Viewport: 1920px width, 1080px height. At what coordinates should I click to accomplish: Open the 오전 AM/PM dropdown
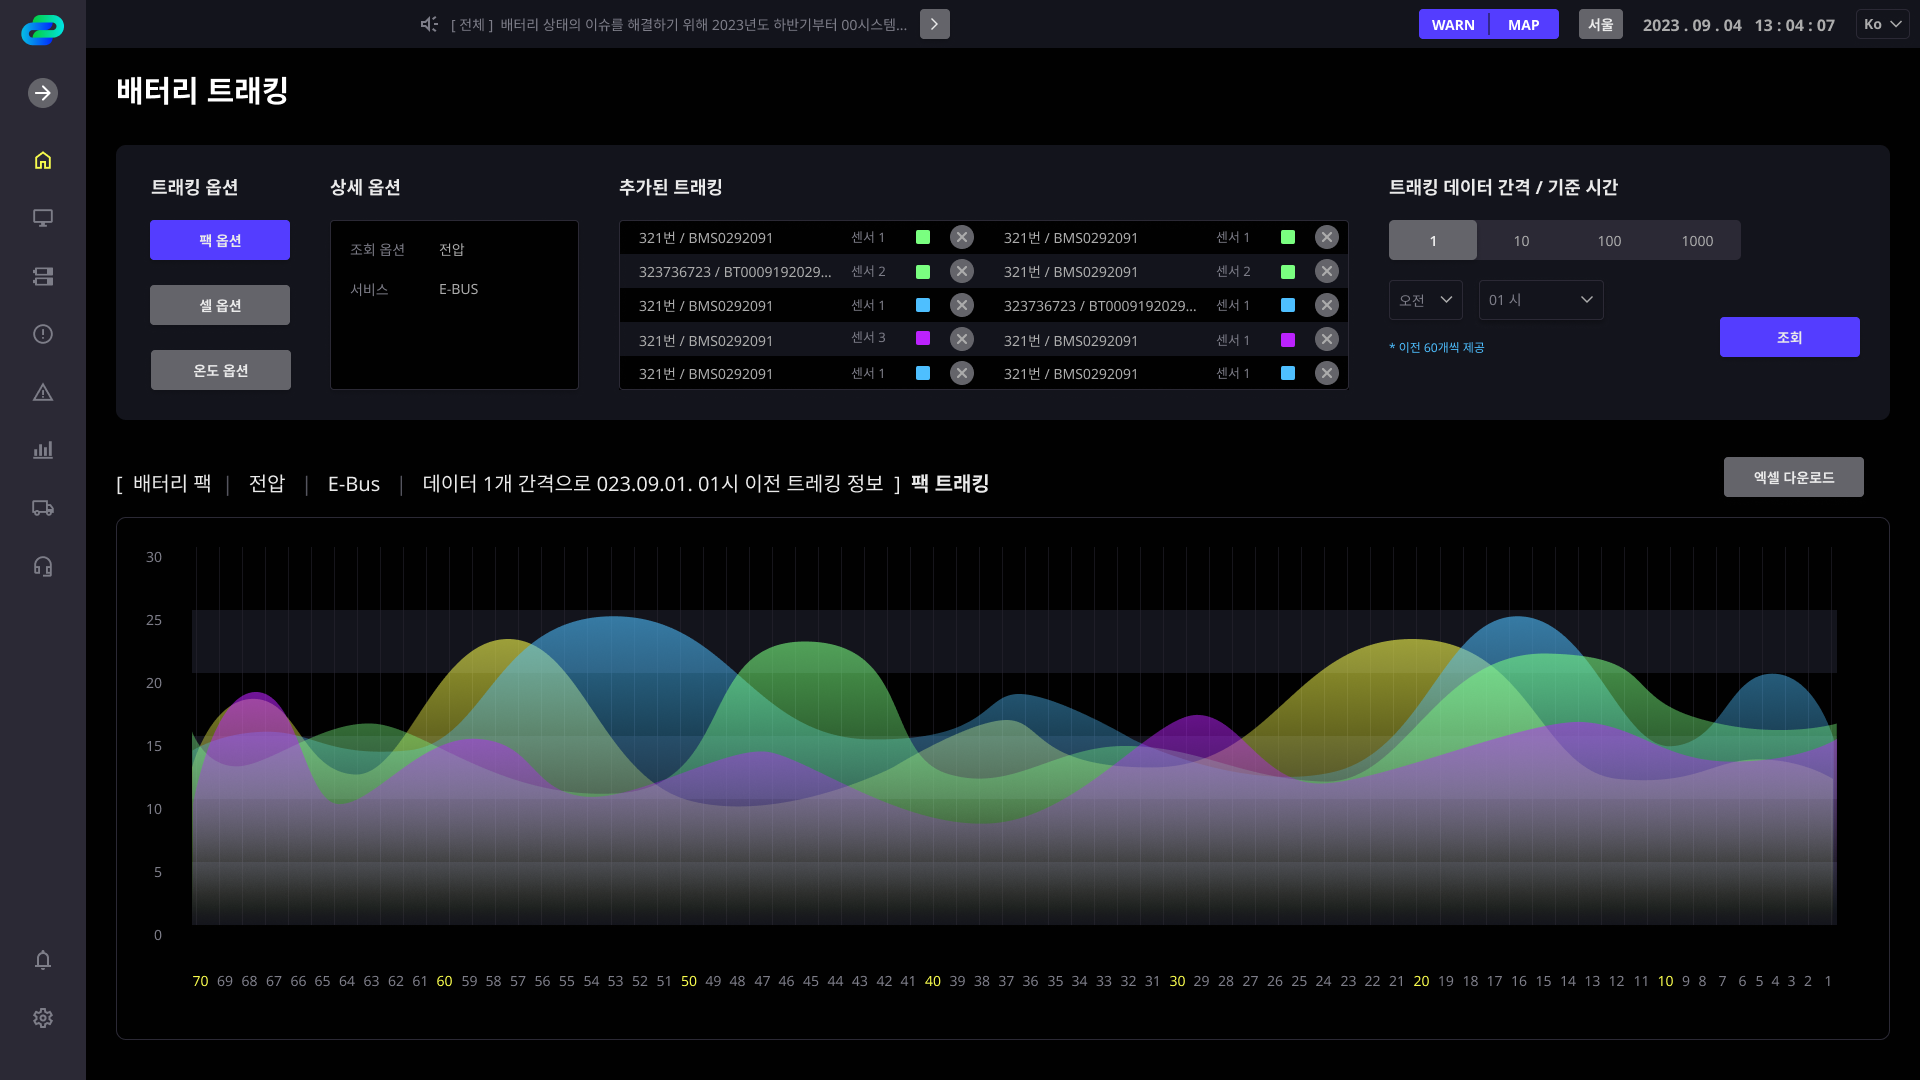pos(1426,300)
